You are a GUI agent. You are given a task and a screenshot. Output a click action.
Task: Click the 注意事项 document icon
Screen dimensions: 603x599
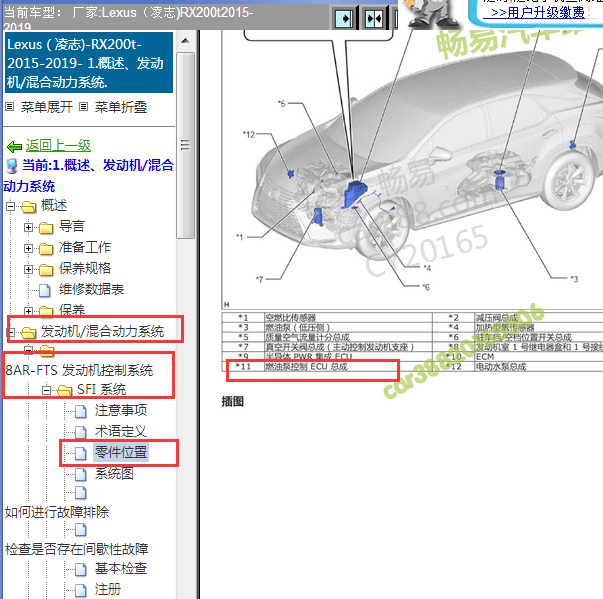pos(80,411)
